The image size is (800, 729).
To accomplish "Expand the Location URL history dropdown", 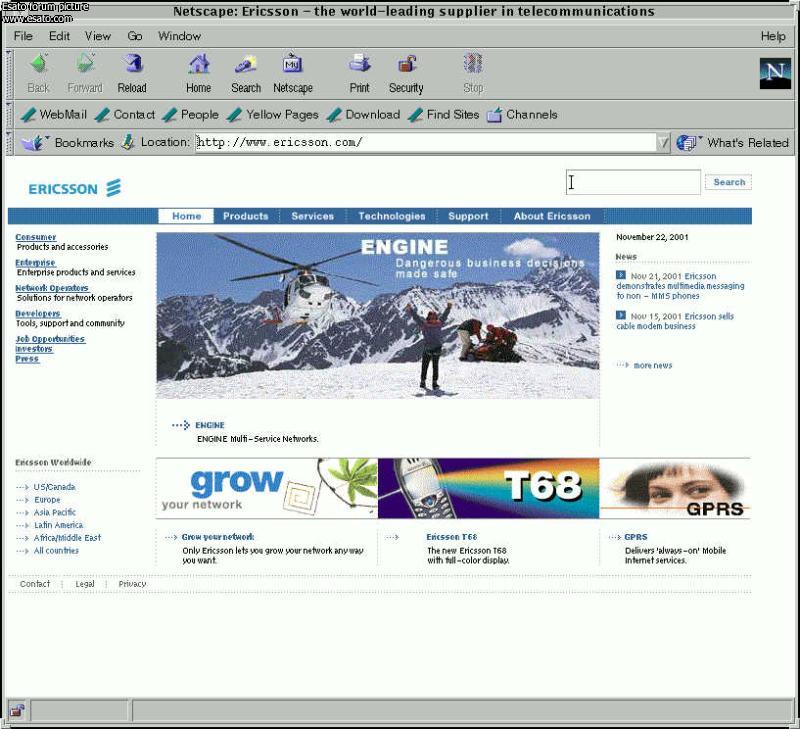I will [663, 143].
